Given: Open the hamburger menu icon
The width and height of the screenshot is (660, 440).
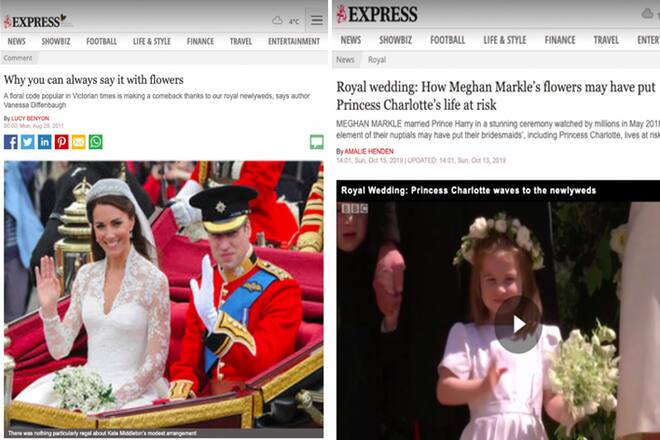Looking at the screenshot, I should tap(317, 20).
